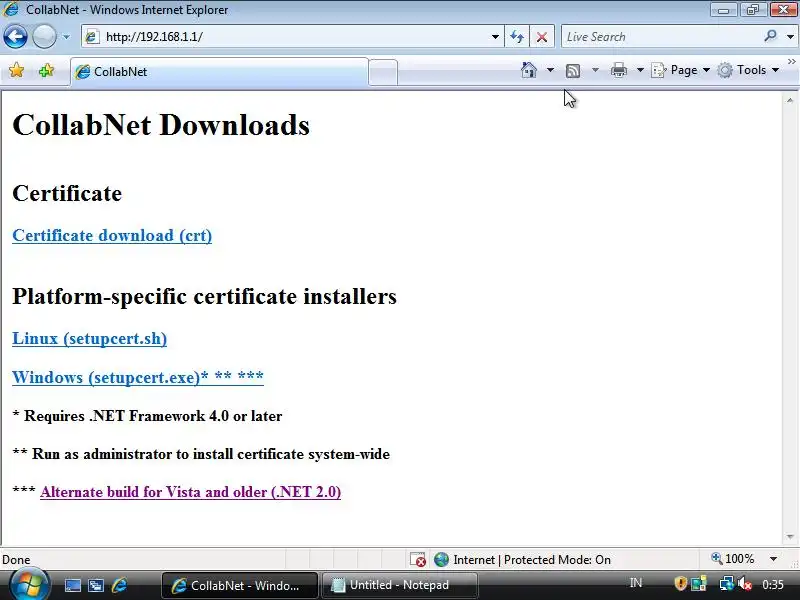Open Alternate build for Vista and older link
Image resolution: width=800 pixels, height=600 pixels.
tap(190, 492)
